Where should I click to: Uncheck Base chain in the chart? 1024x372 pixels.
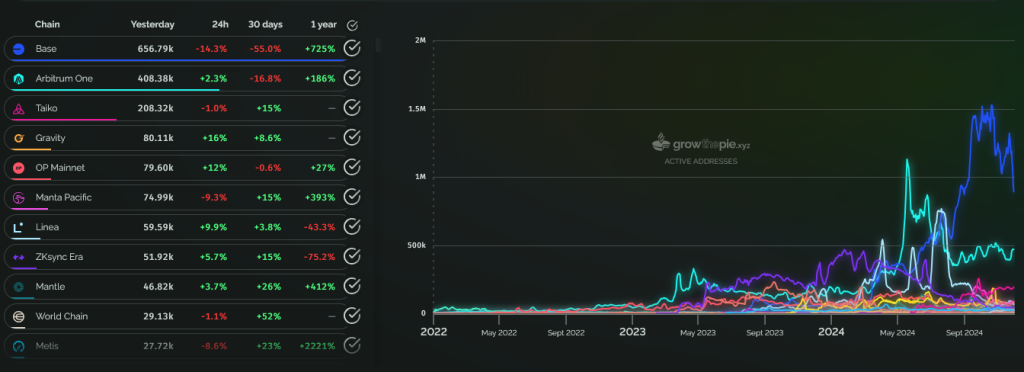click(352, 48)
